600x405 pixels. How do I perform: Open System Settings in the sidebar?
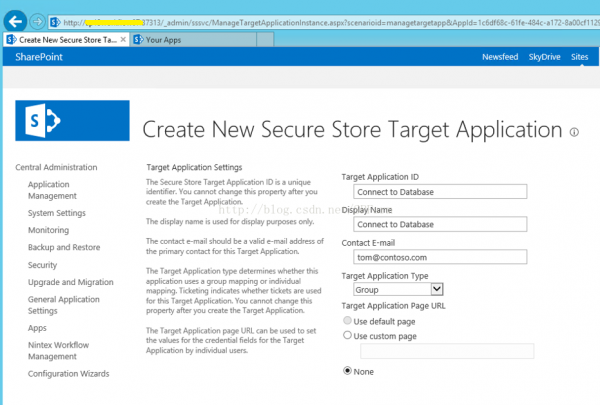[x=57, y=213]
